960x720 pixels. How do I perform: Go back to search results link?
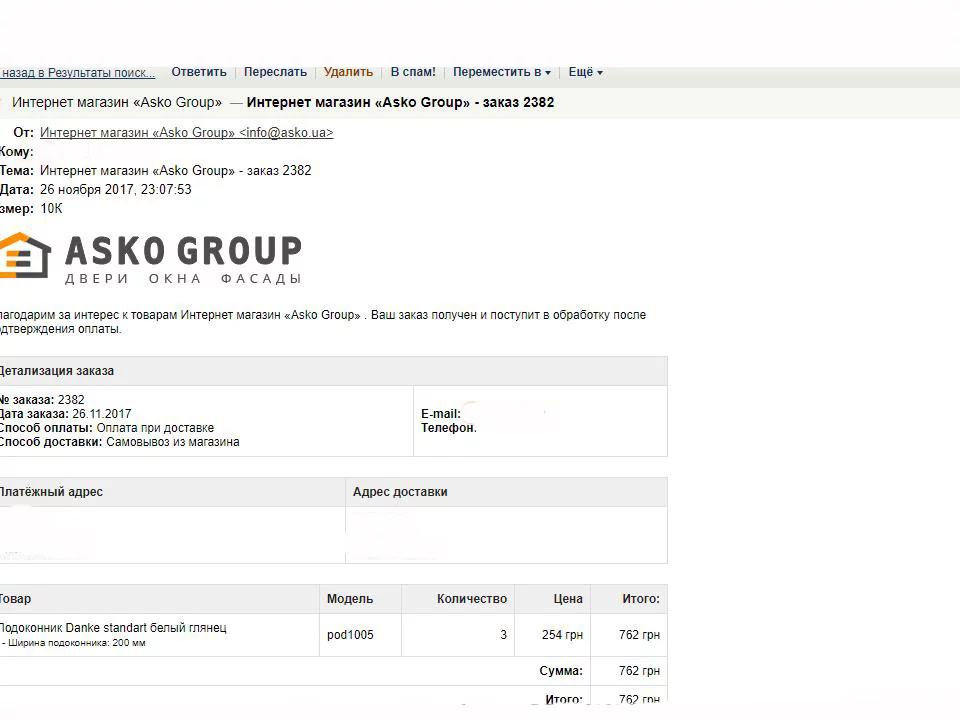[x=77, y=73]
